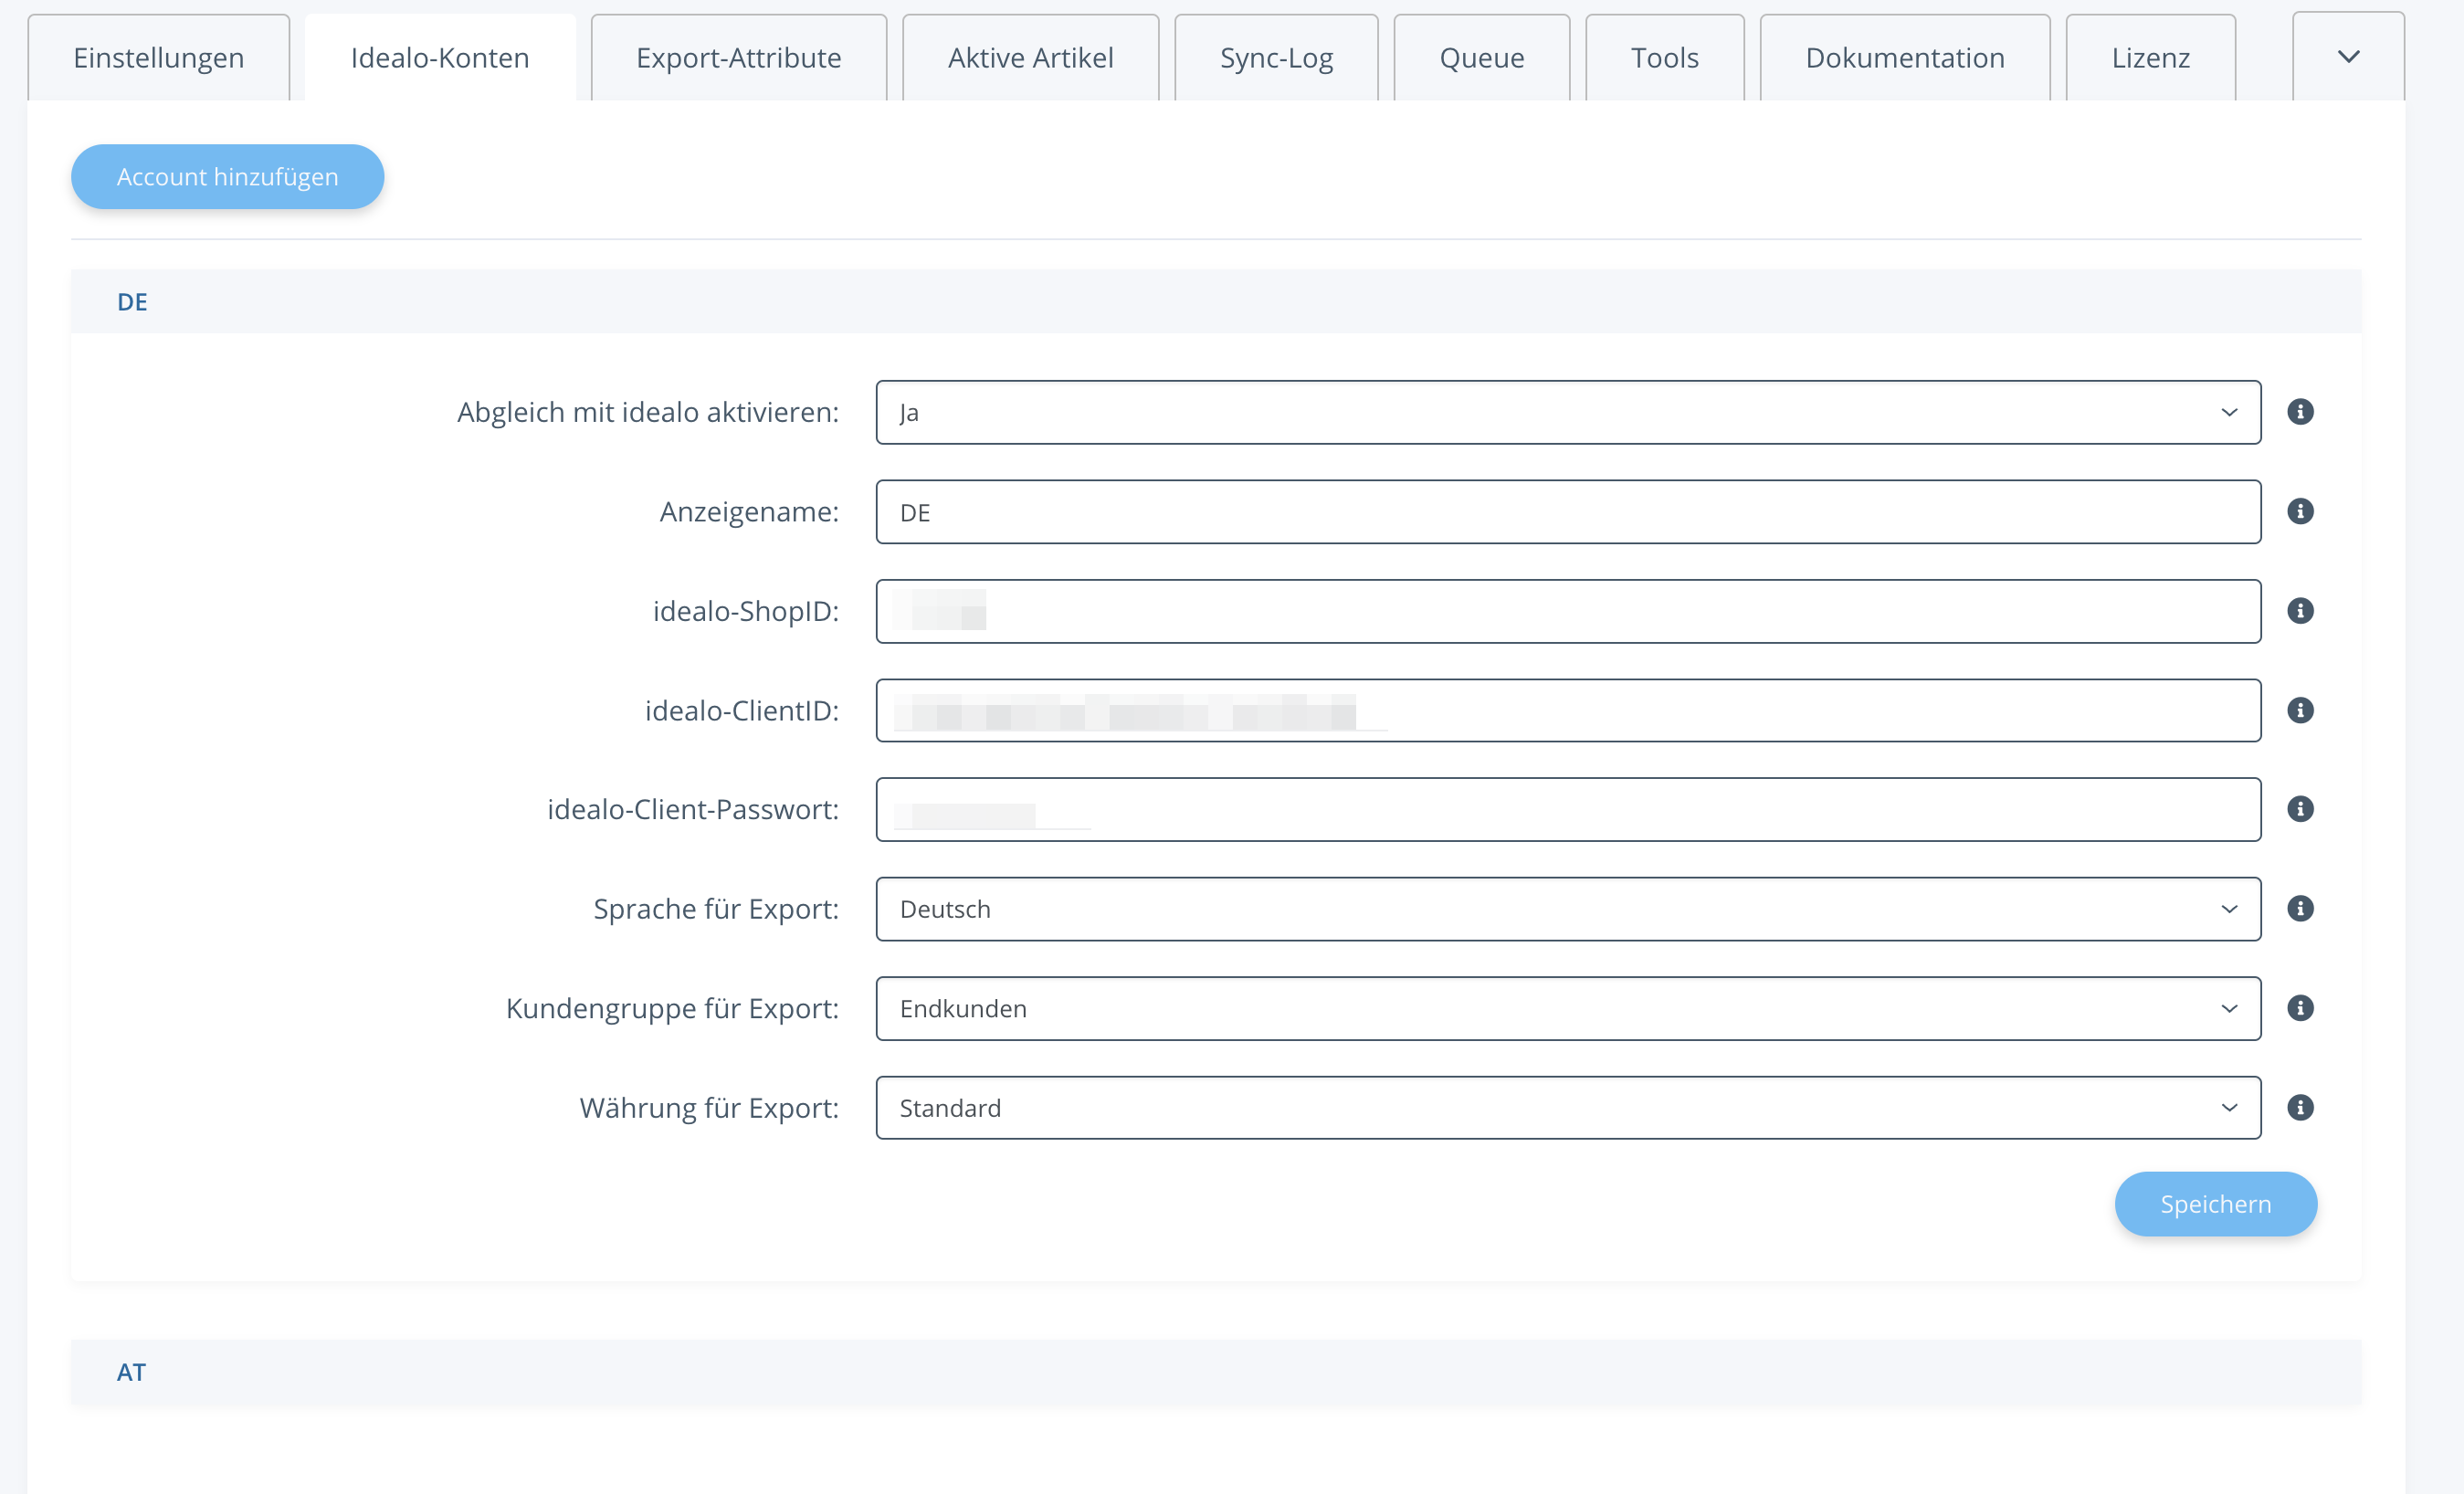The width and height of the screenshot is (2464, 1494).
Task: Click the Account hinzufügen button
Action: pyautogui.click(x=228, y=177)
